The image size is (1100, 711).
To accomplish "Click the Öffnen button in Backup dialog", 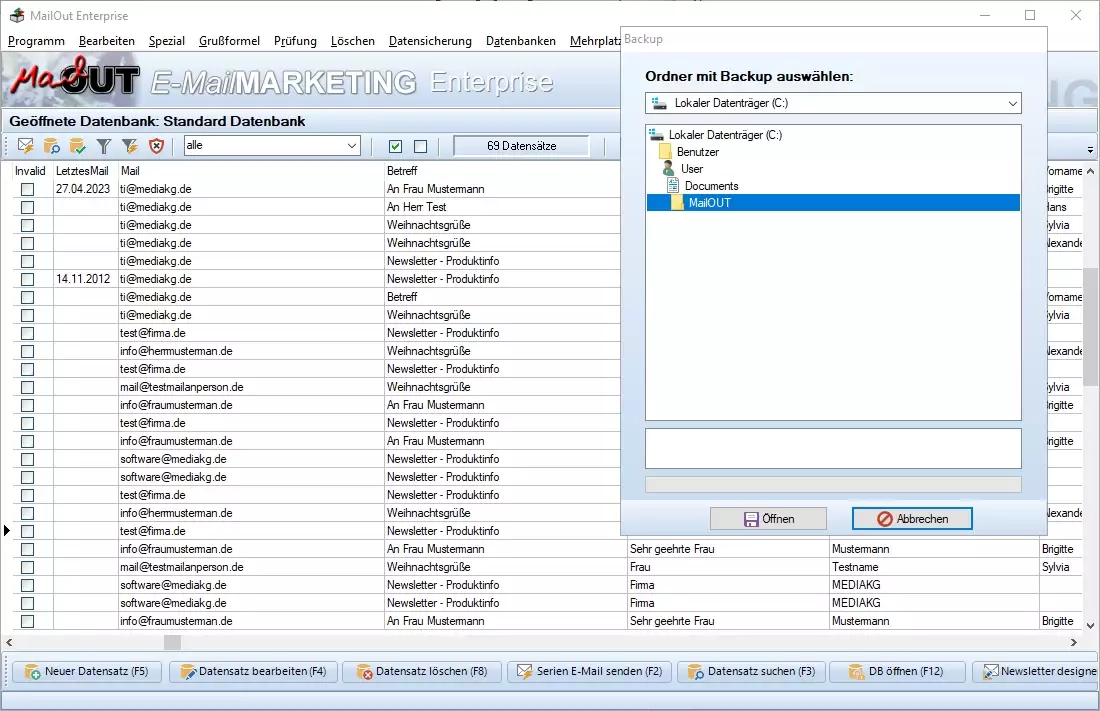I will tap(768, 519).
